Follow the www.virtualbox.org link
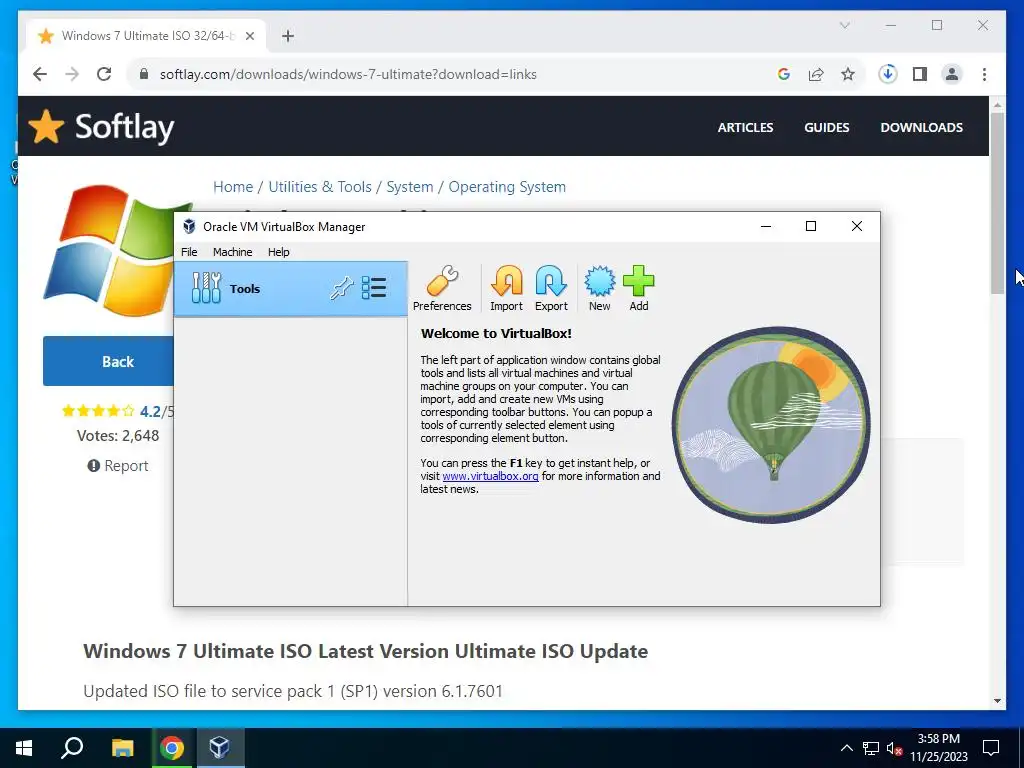The height and width of the screenshot is (768, 1024). tap(490, 476)
